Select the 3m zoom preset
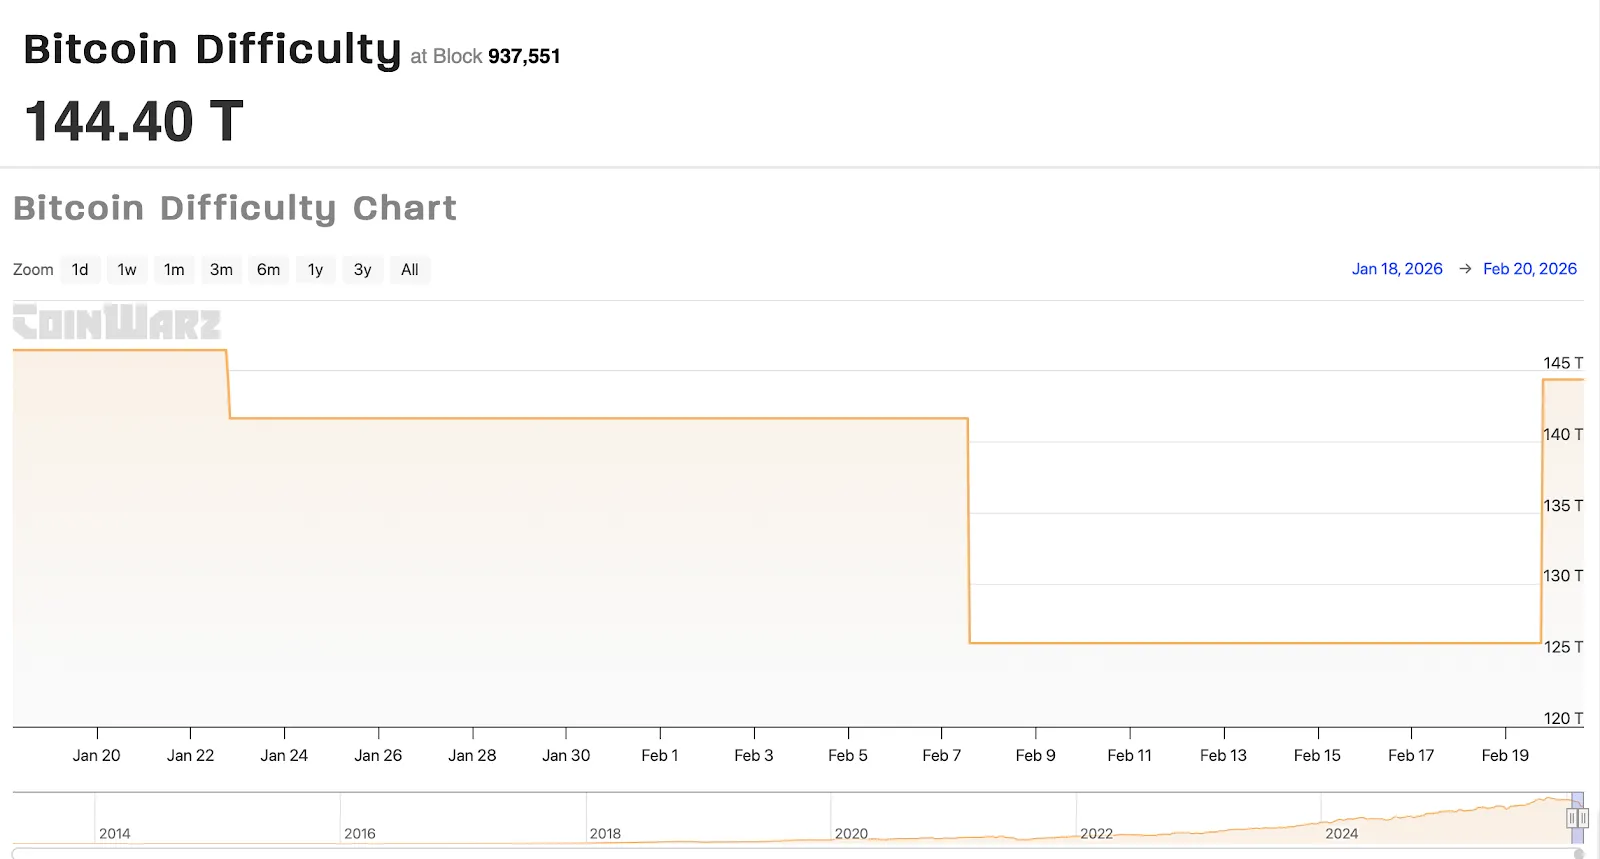The image size is (1600, 859). [220, 269]
